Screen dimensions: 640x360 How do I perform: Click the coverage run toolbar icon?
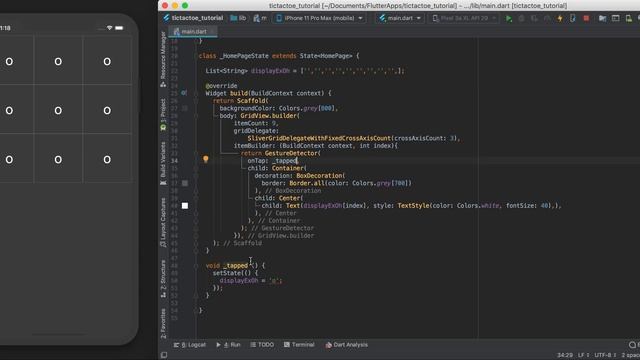tap(534, 18)
